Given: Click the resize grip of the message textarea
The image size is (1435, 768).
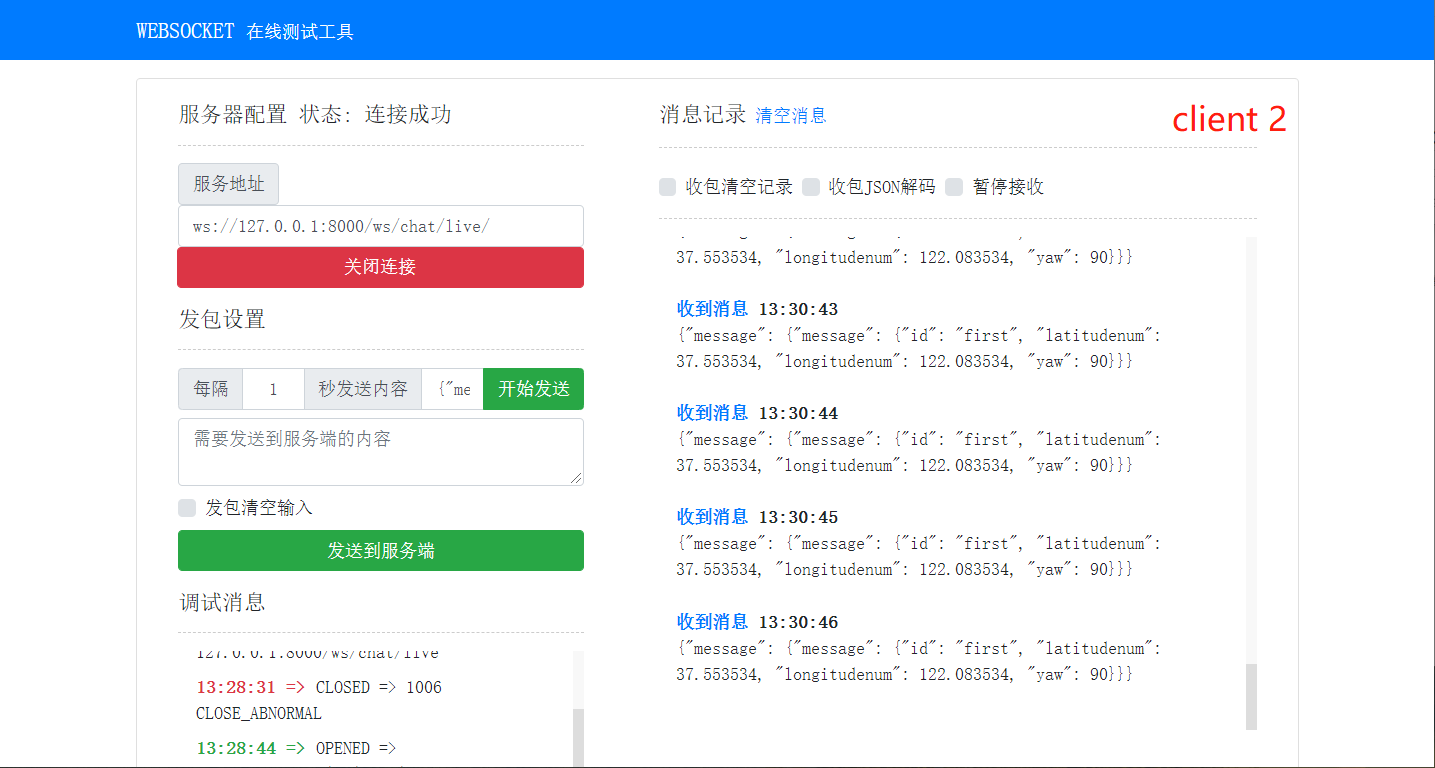Looking at the screenshot, I should 576,479.
